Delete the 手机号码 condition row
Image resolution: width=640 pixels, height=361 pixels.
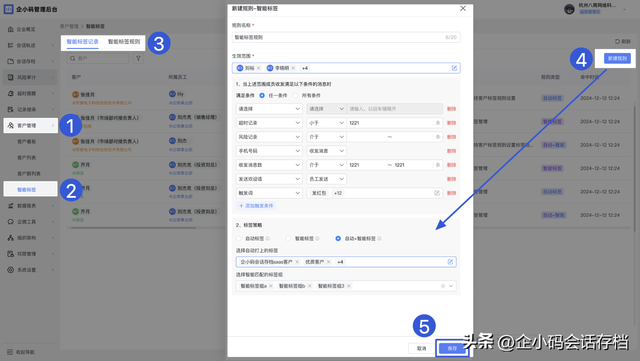coord(451,151)
